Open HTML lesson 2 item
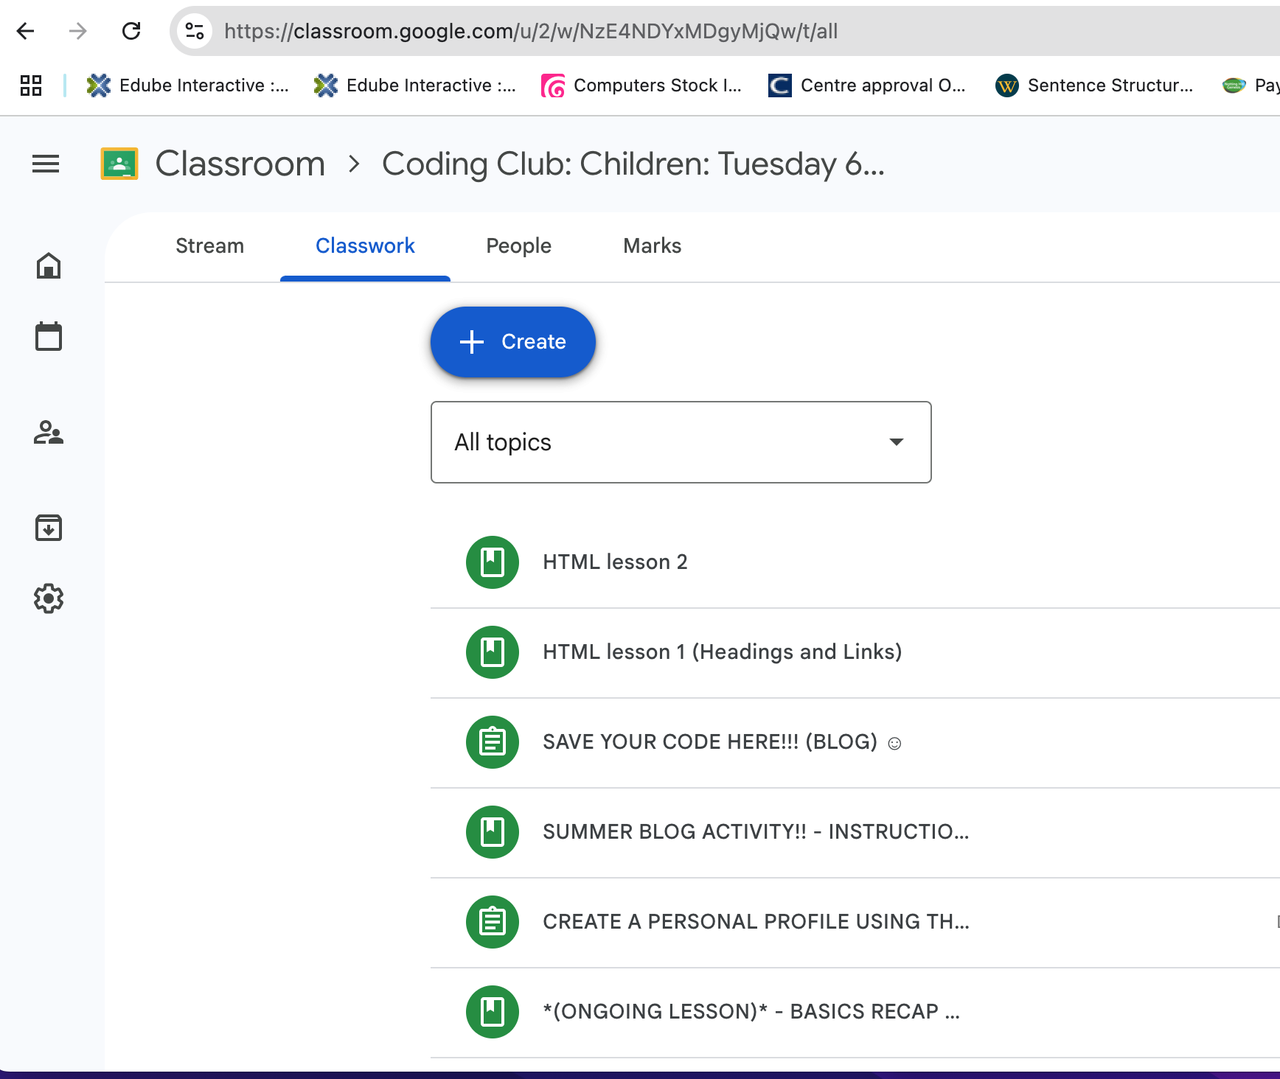 (x=855, y=563)
